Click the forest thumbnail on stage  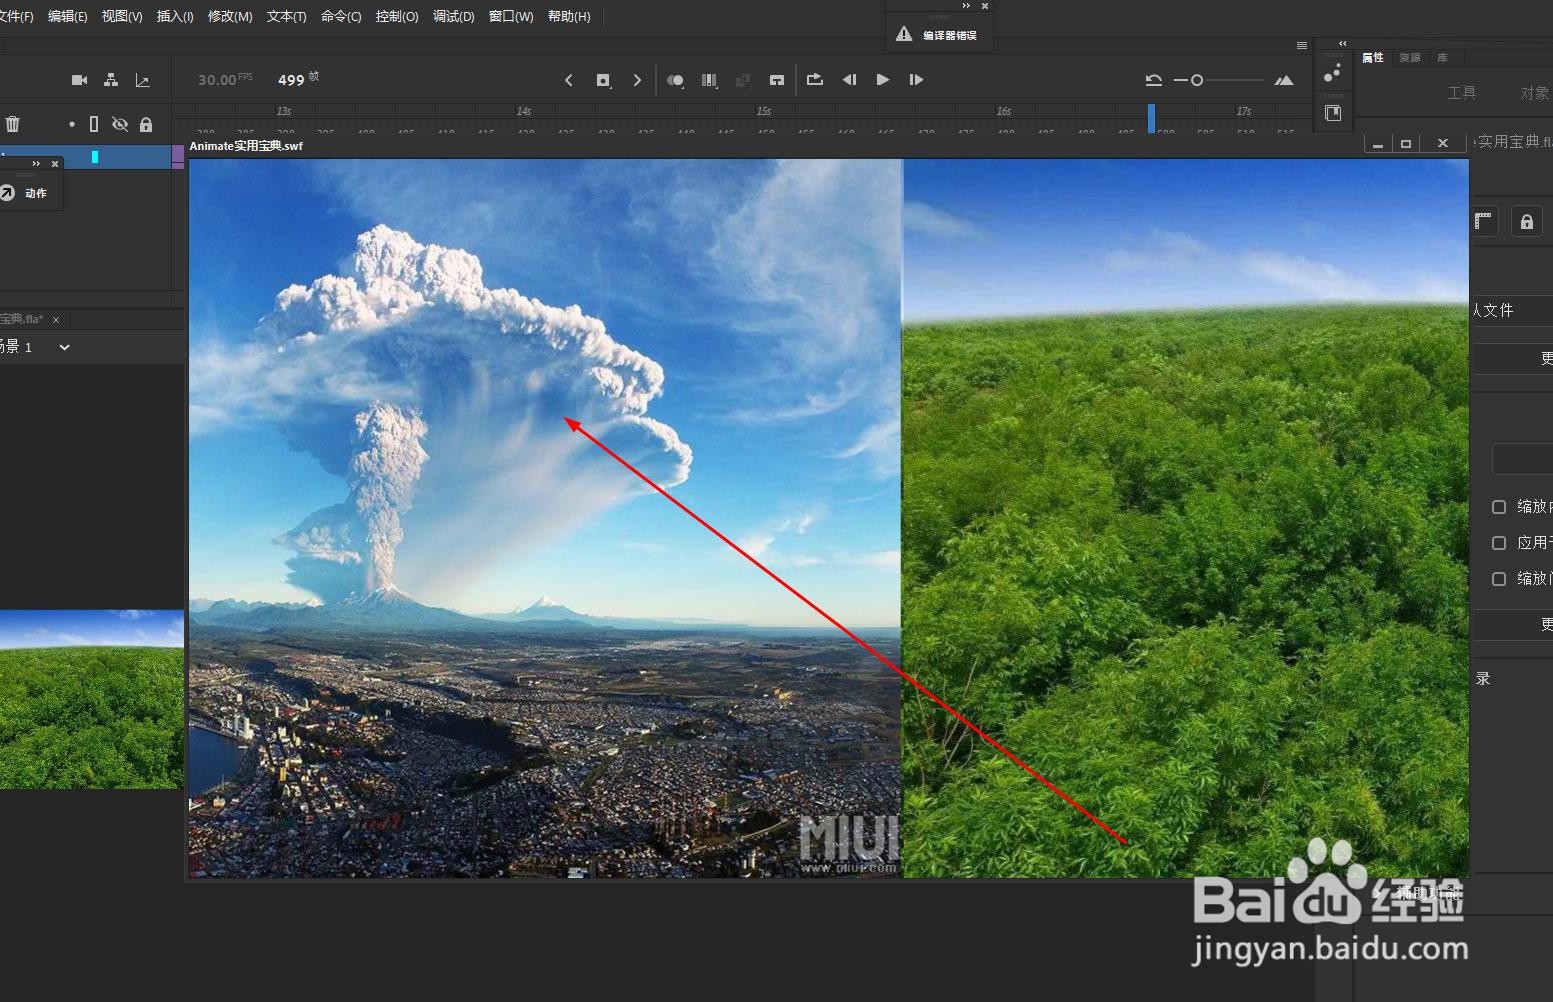coord(92,700)
